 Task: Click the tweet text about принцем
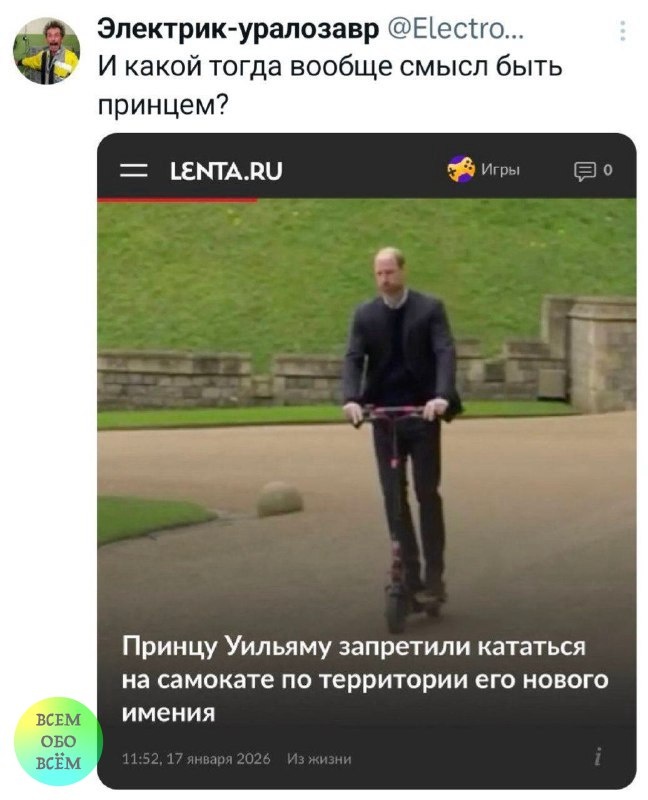[x=330, y=86]
